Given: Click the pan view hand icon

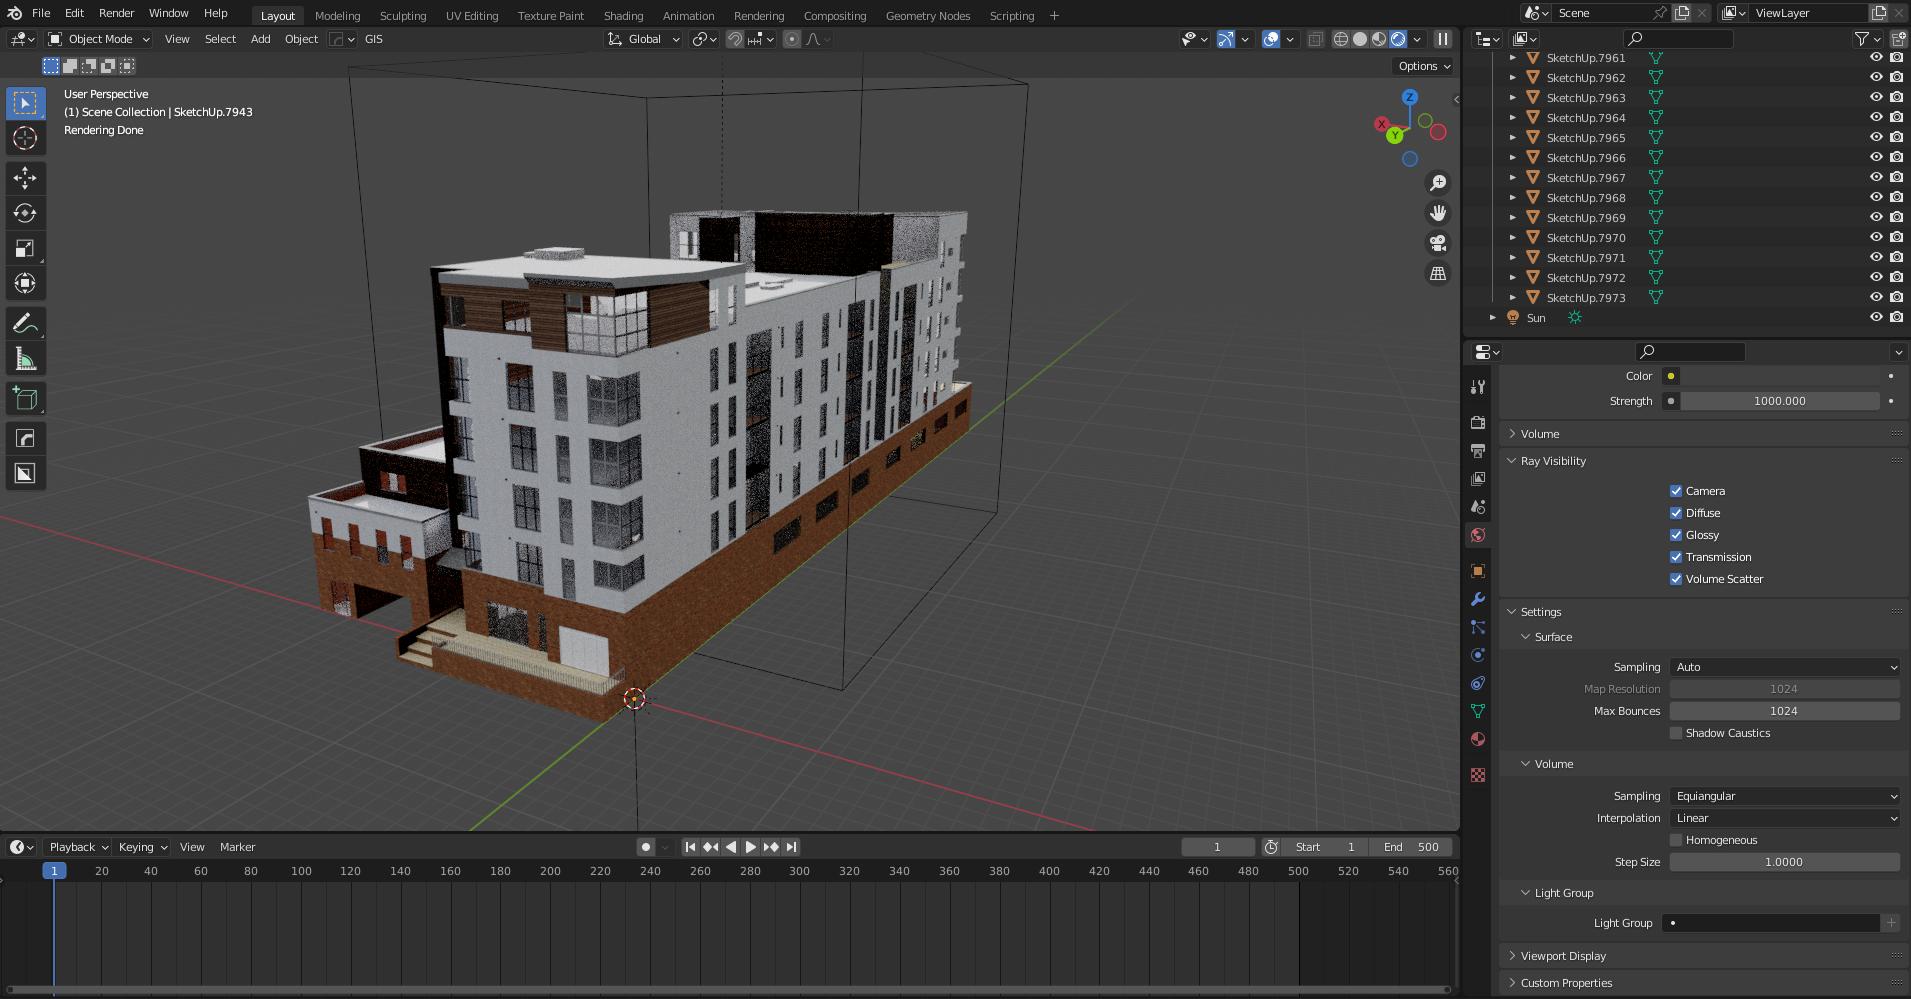Looking at the screenshot, I should click(x=1438, y=213).
